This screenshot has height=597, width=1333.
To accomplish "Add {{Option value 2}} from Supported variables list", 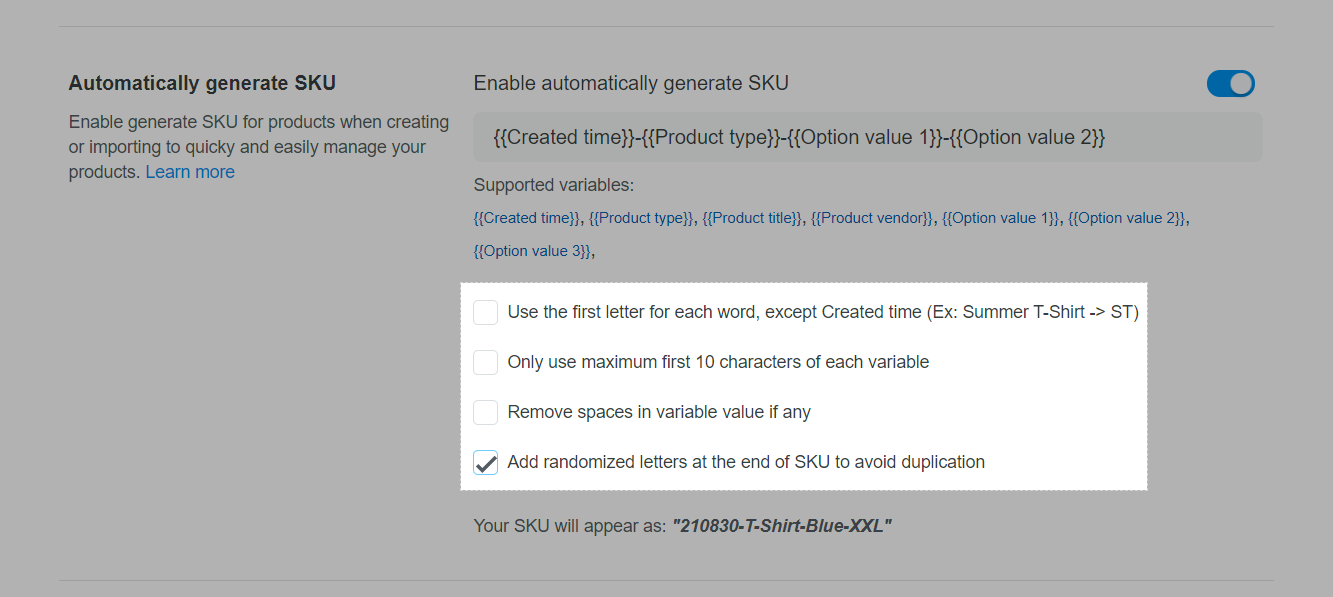I will click(x=1127, y=218).
